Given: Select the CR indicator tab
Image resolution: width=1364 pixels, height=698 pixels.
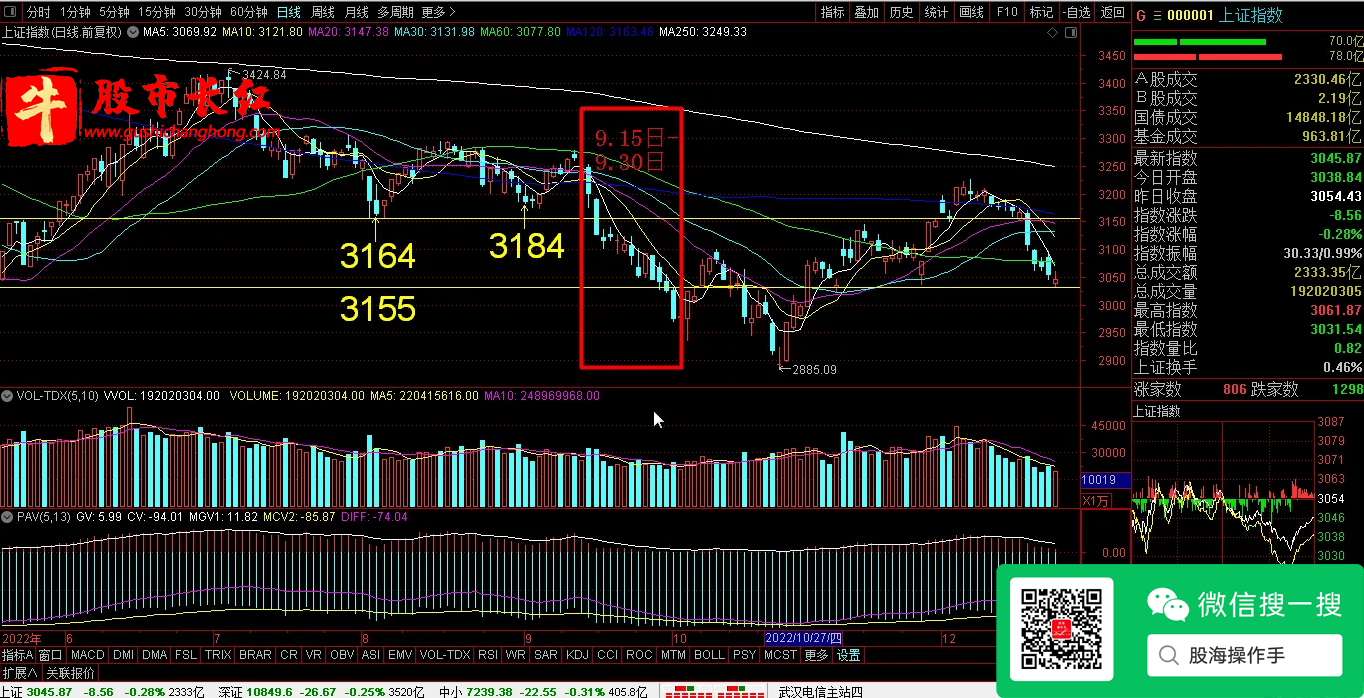Looking at the screenshot, I should (x=289, y=655).
